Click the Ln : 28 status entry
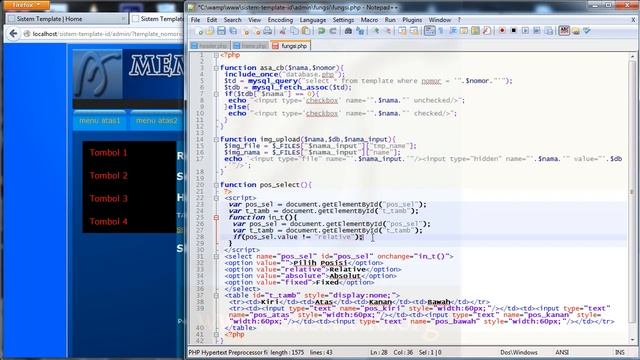Viewport: 640px width, 360px height. coord(379,352)
